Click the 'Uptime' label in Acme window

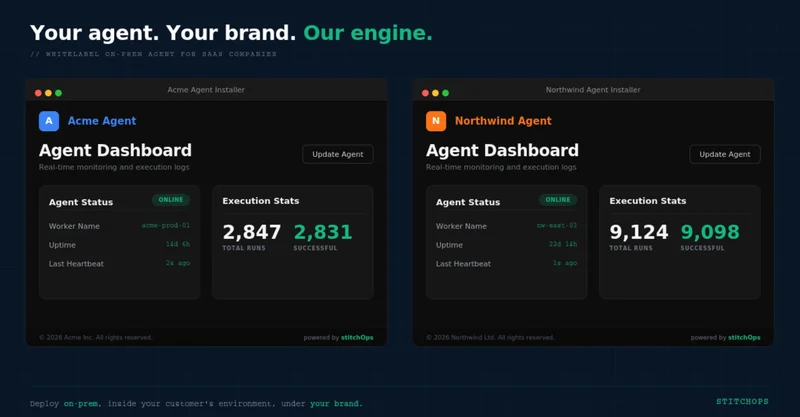coord(62,245)
